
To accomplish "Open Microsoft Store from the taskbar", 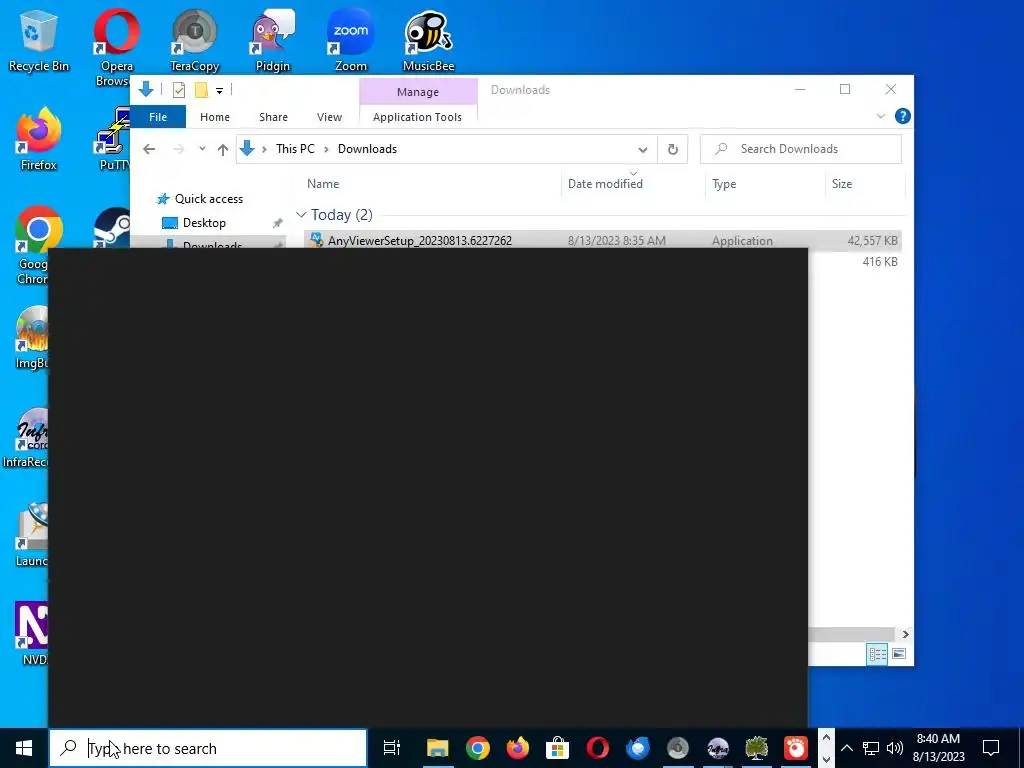I will point(558,748).
